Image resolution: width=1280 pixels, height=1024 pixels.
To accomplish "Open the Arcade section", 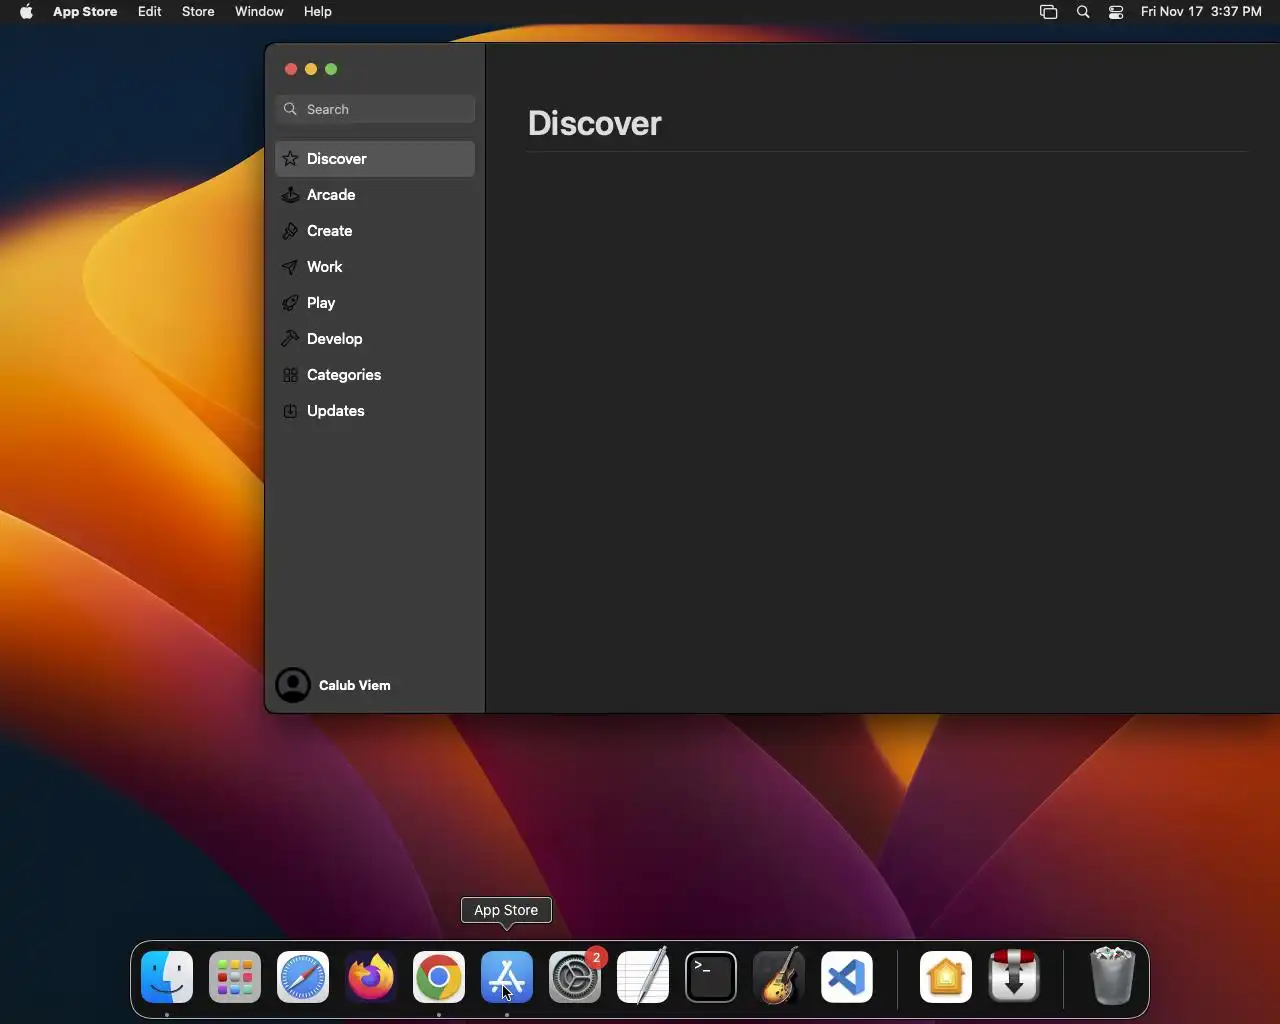I will (375, 195).
